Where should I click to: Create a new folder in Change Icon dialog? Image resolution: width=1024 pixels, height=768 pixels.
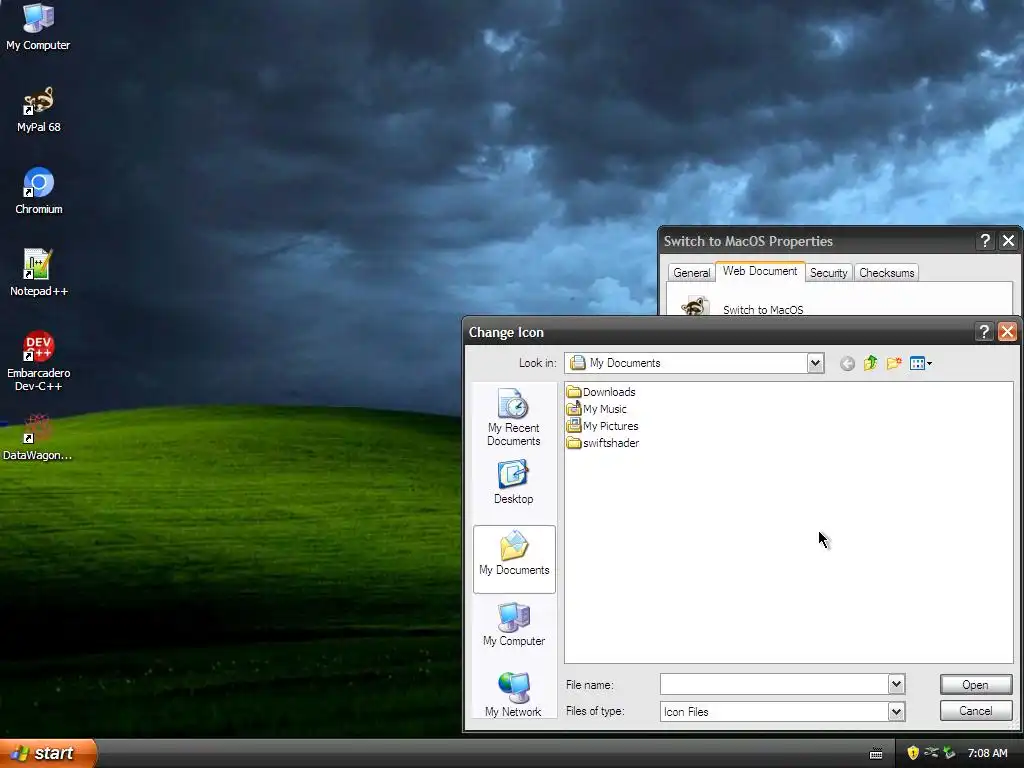point(894,363)
